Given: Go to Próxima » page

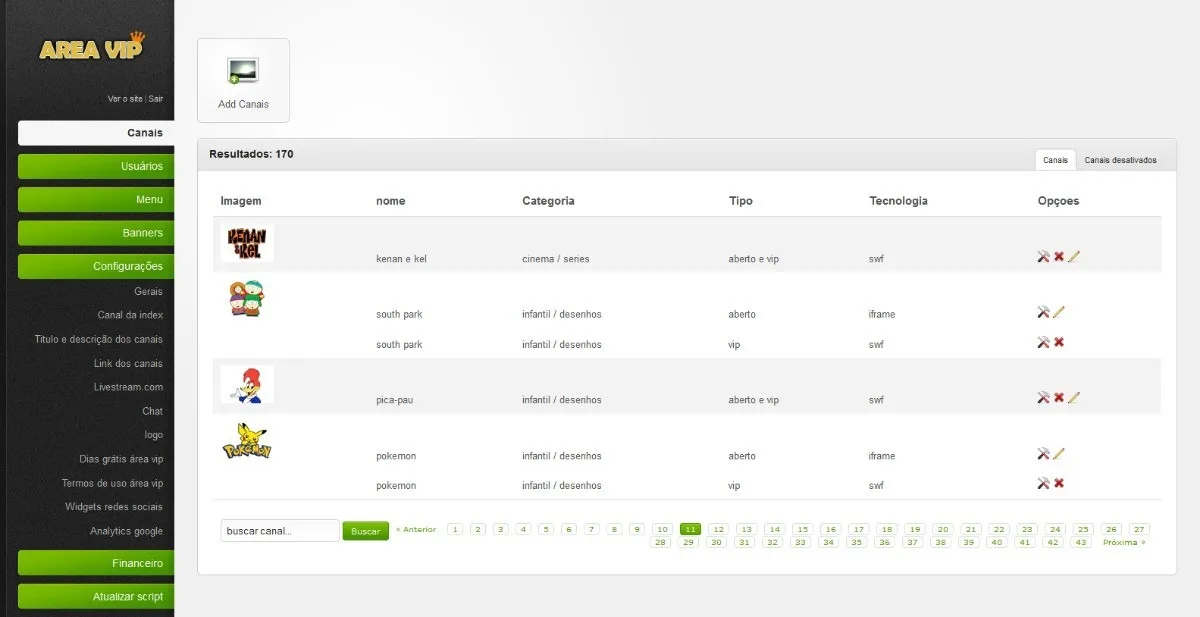Looking at the screenshot, I should [x=1124, y=542].
